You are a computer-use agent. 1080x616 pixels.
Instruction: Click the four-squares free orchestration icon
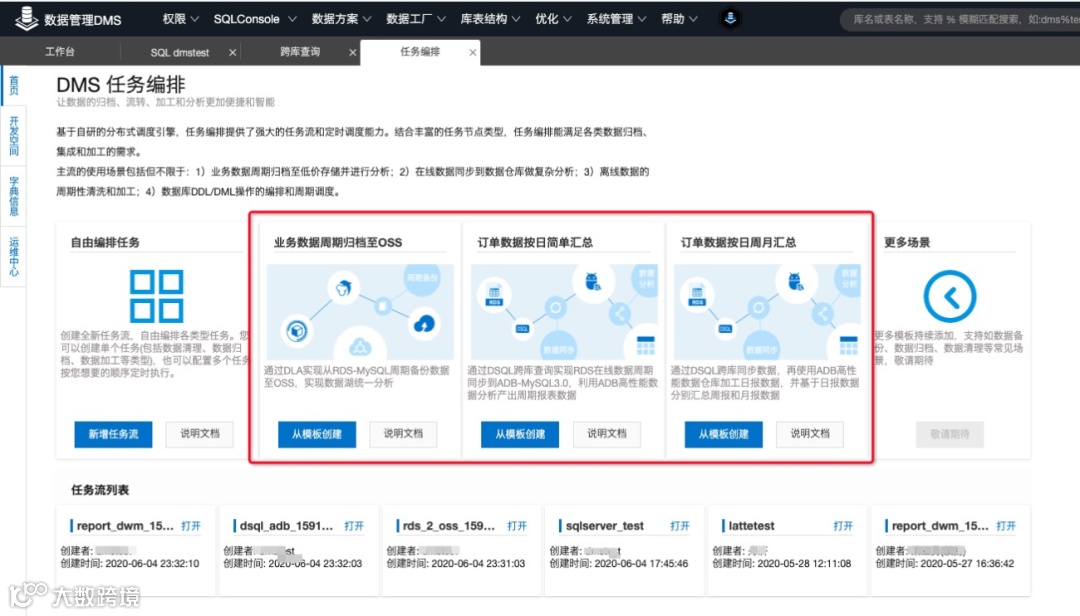[x=156, y=296]
